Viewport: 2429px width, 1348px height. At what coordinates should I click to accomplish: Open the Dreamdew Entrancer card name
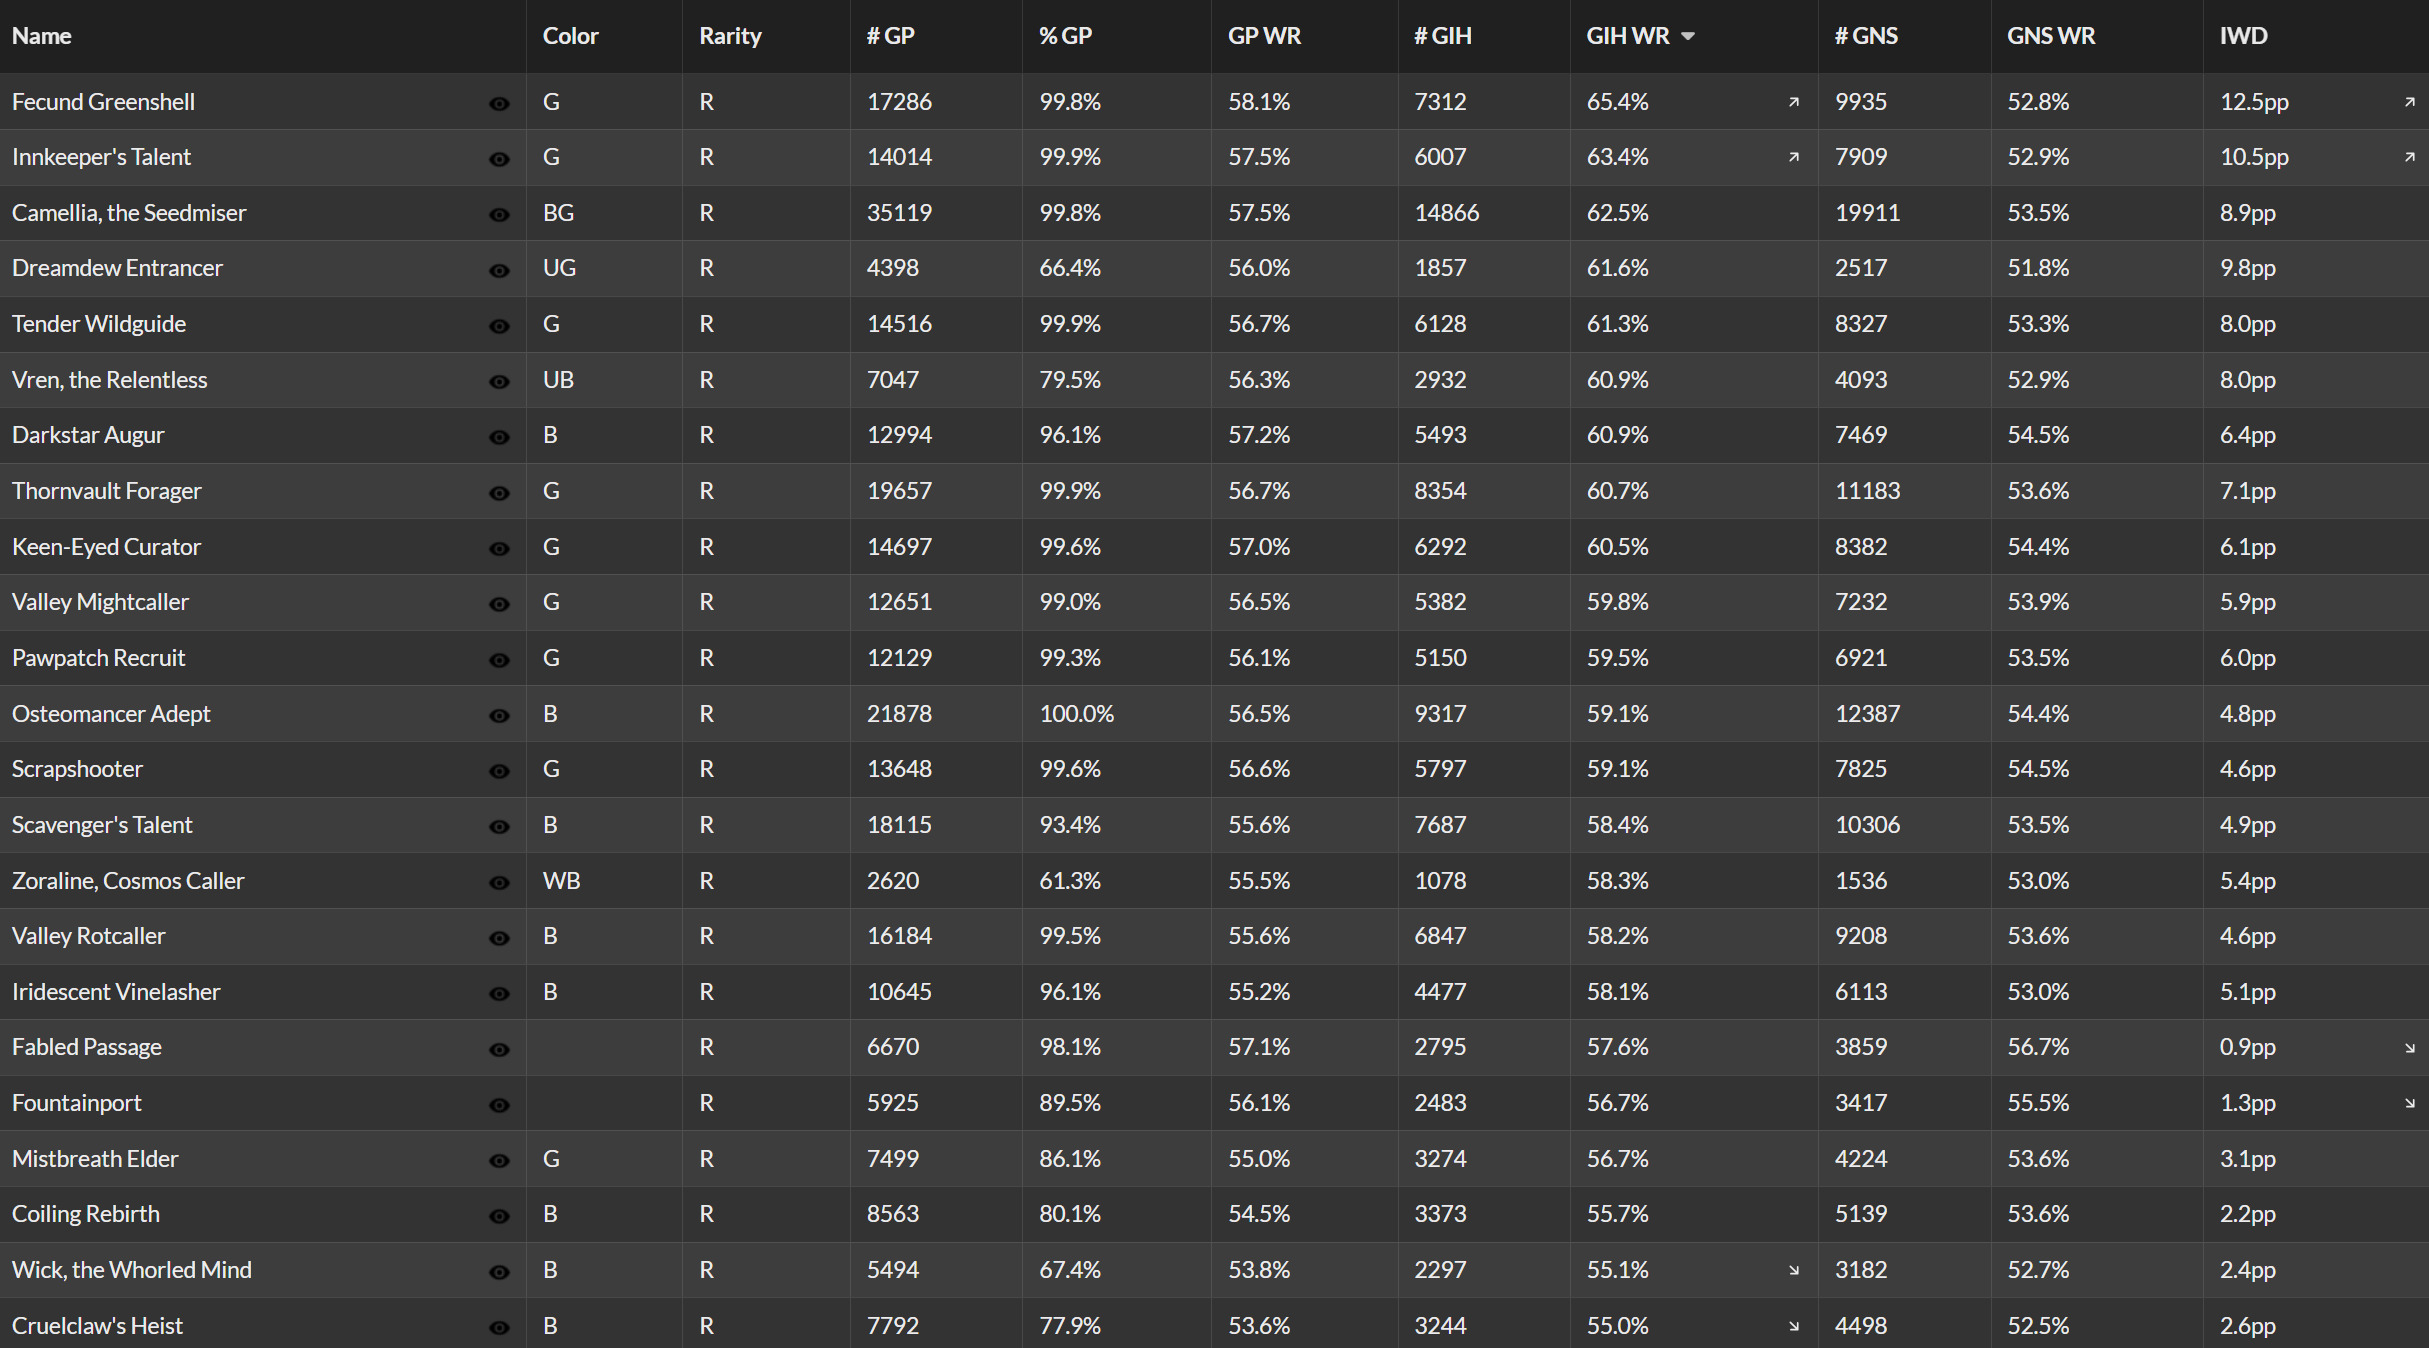coord(117,268)
